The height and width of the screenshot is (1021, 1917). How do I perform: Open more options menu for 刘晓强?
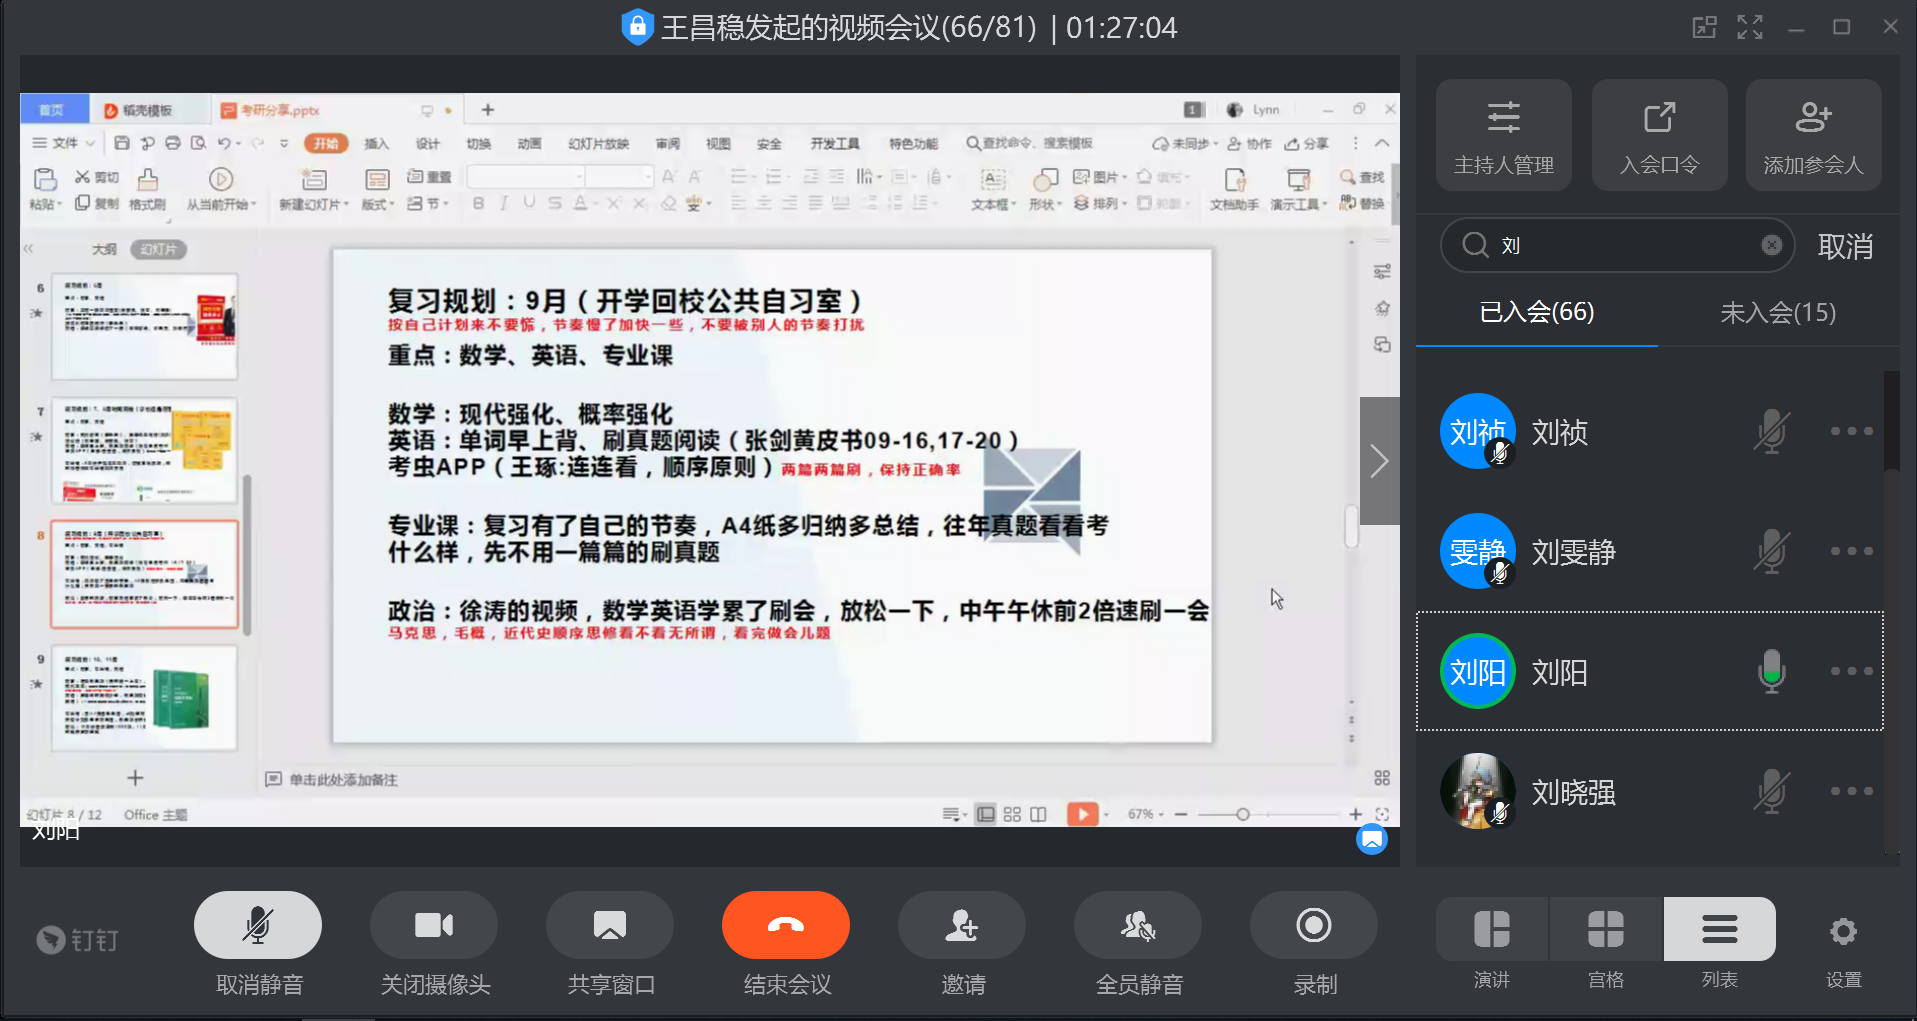(x=1851, y=791)
